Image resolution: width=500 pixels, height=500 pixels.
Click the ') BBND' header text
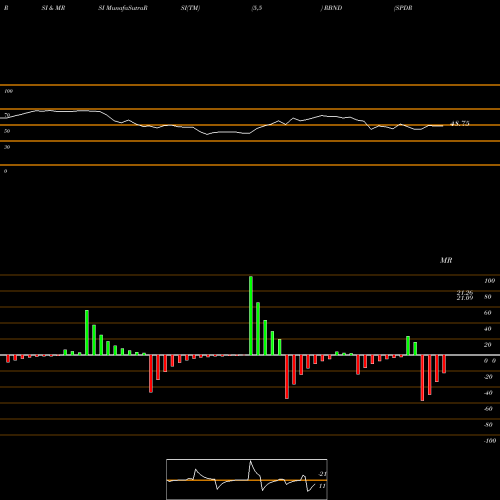pos(331,8)
